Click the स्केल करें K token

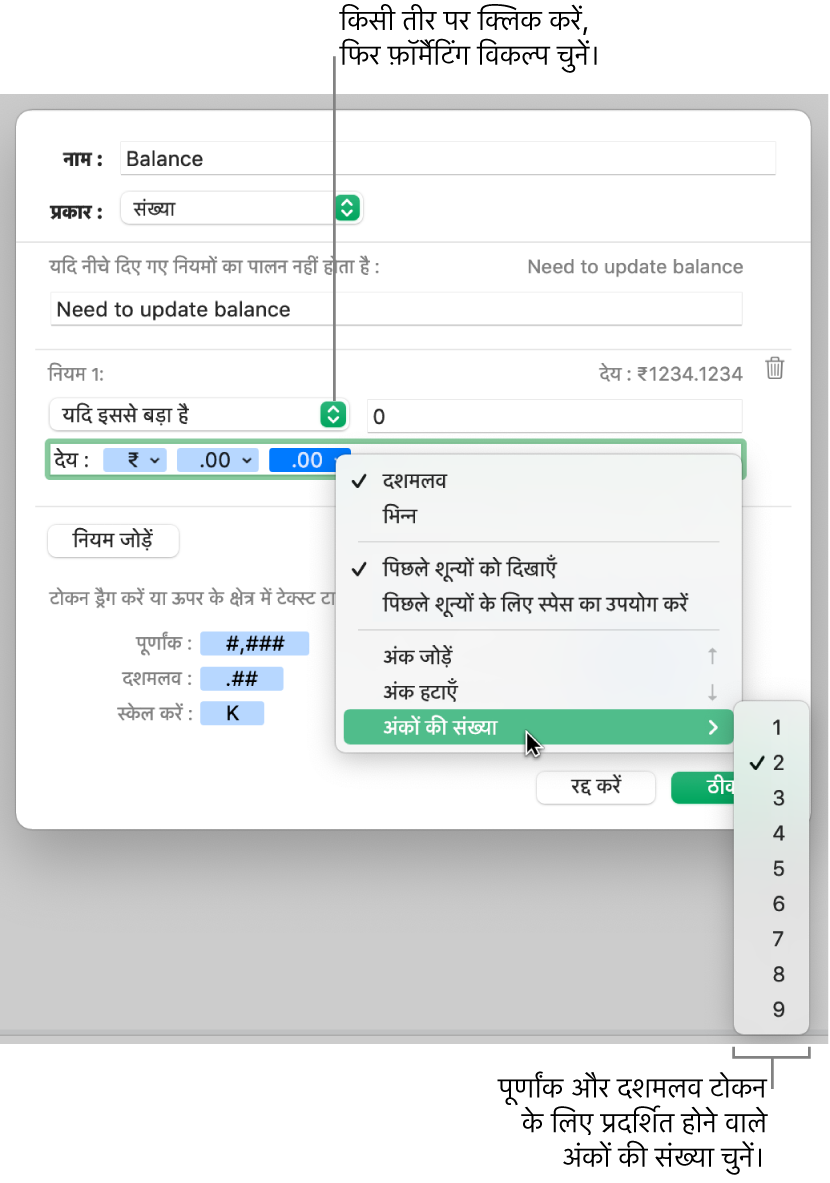click(x=232, y=714)
